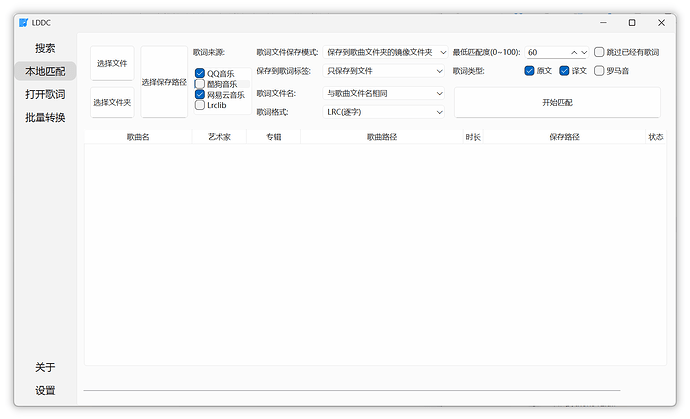The height and width of the screenshot is (419, 690).
Task: Click the progress bar at the bottom
Action: click(352, 390)
